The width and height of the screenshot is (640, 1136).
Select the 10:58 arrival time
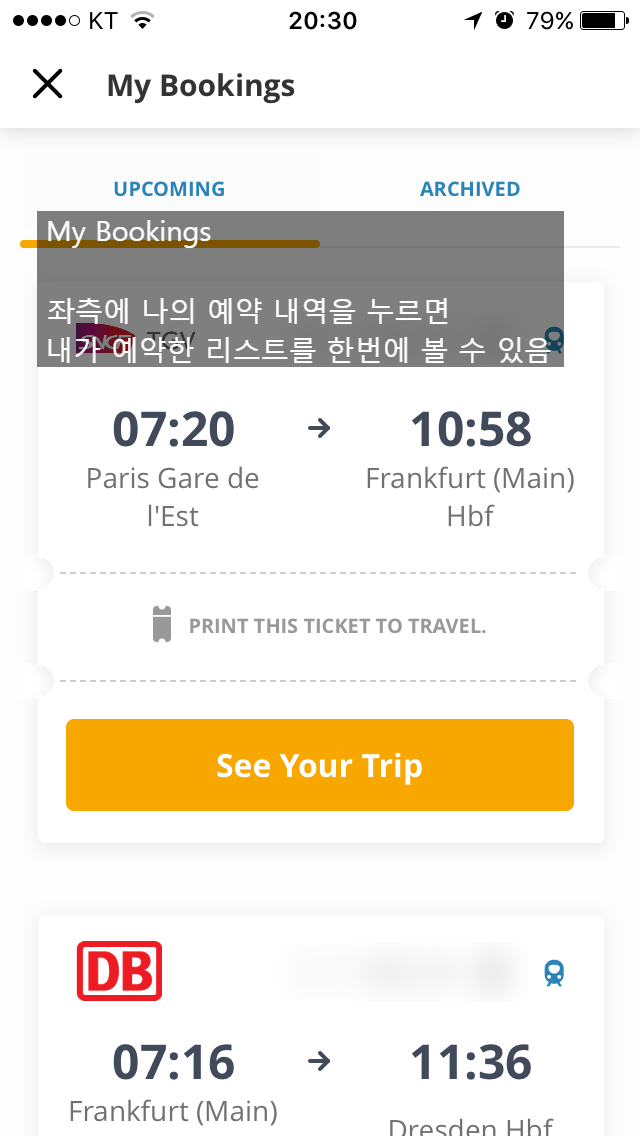pos(470,429)
